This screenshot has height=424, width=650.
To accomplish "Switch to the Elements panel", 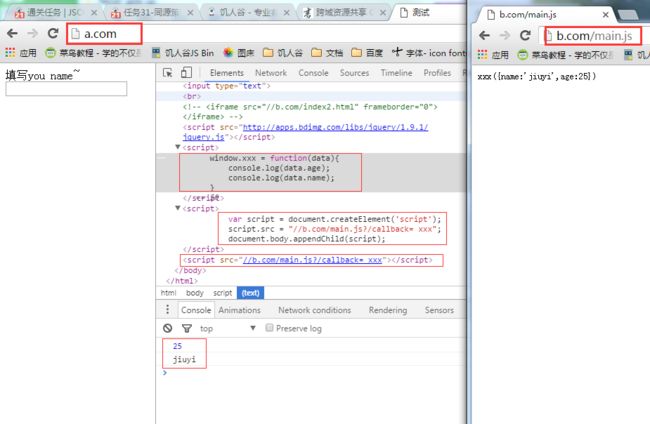I will pos(227,73).
